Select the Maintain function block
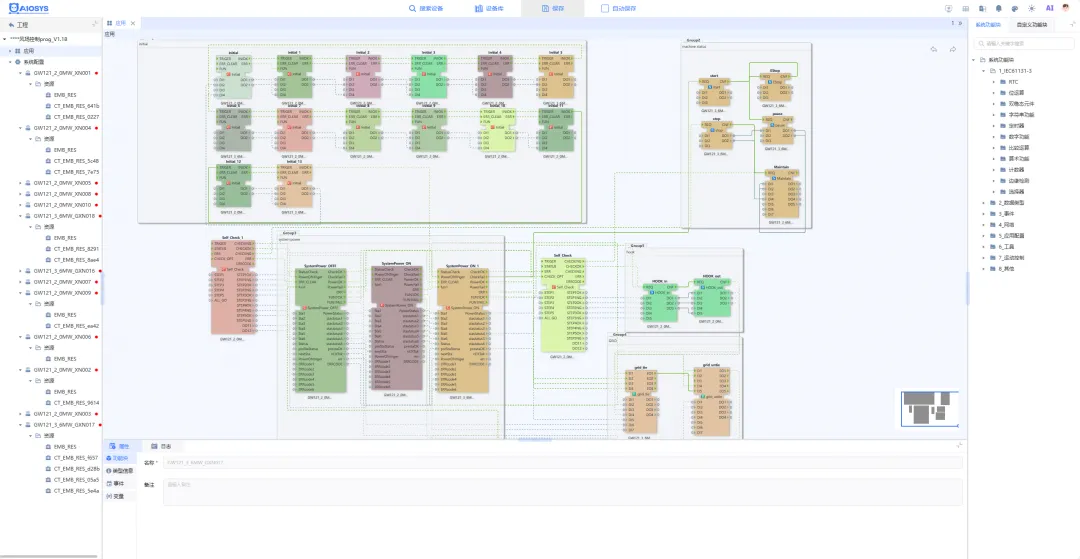This screenshot has width=1080, height=559. [x=782, y=193]
